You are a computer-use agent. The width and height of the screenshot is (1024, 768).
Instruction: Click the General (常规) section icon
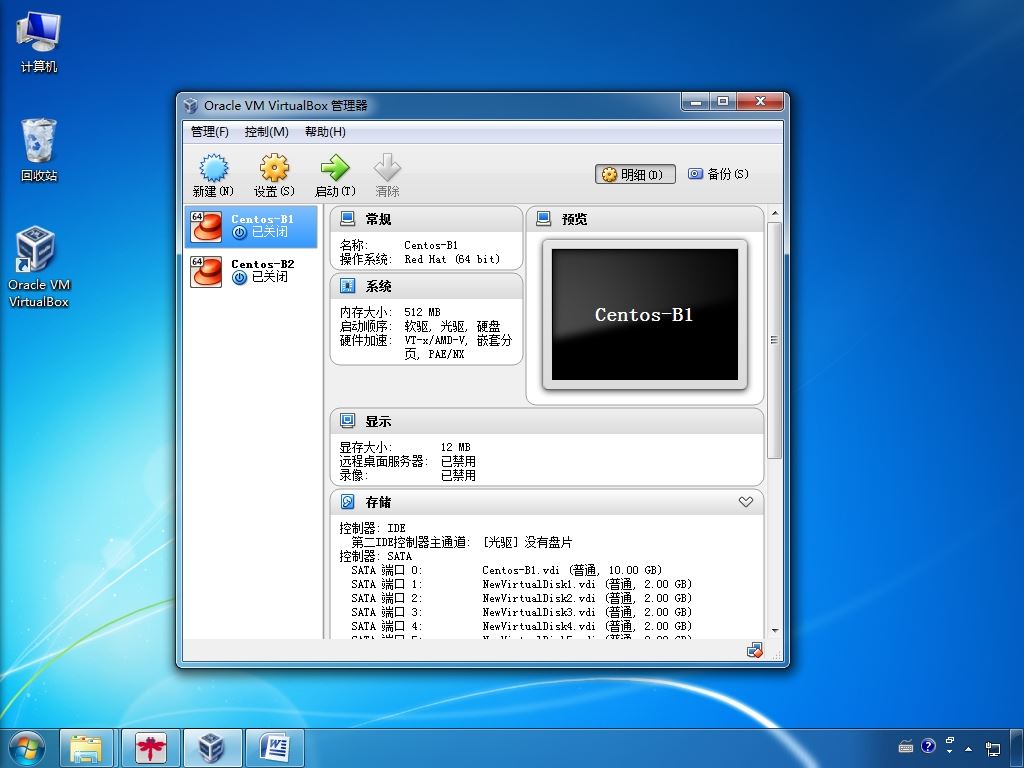[x=347, y=219]
